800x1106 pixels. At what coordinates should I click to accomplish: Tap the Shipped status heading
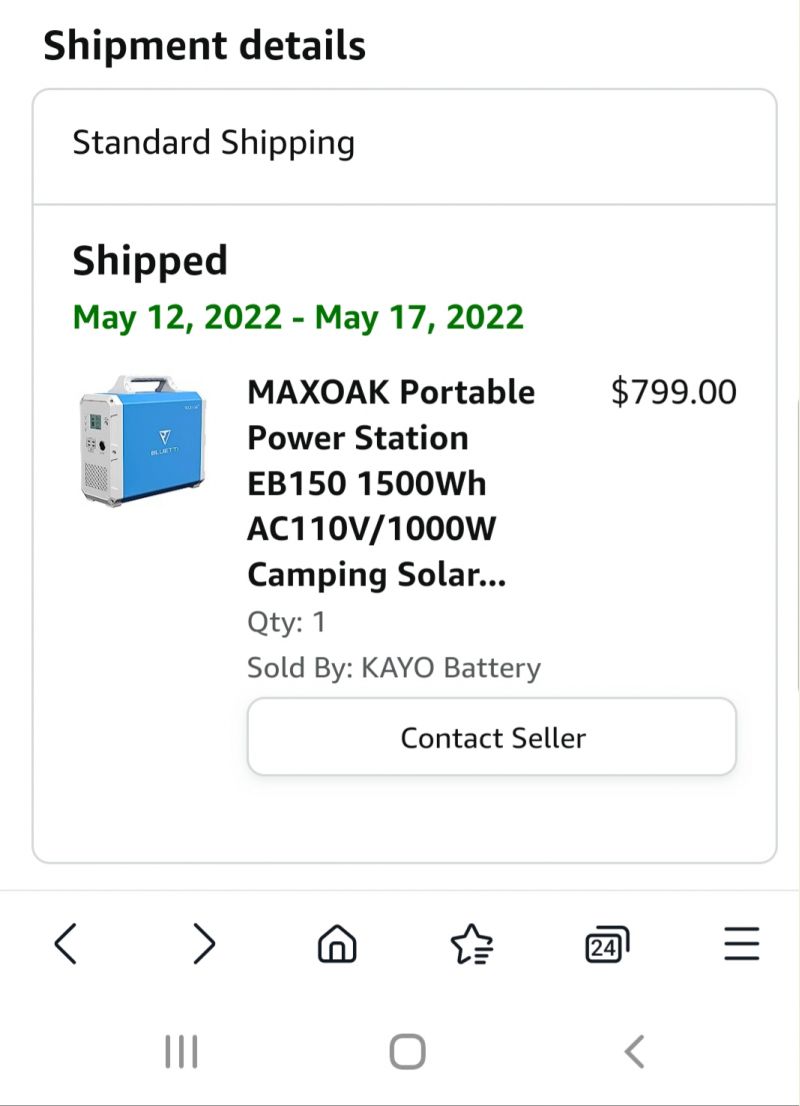(x=150, y=261)
